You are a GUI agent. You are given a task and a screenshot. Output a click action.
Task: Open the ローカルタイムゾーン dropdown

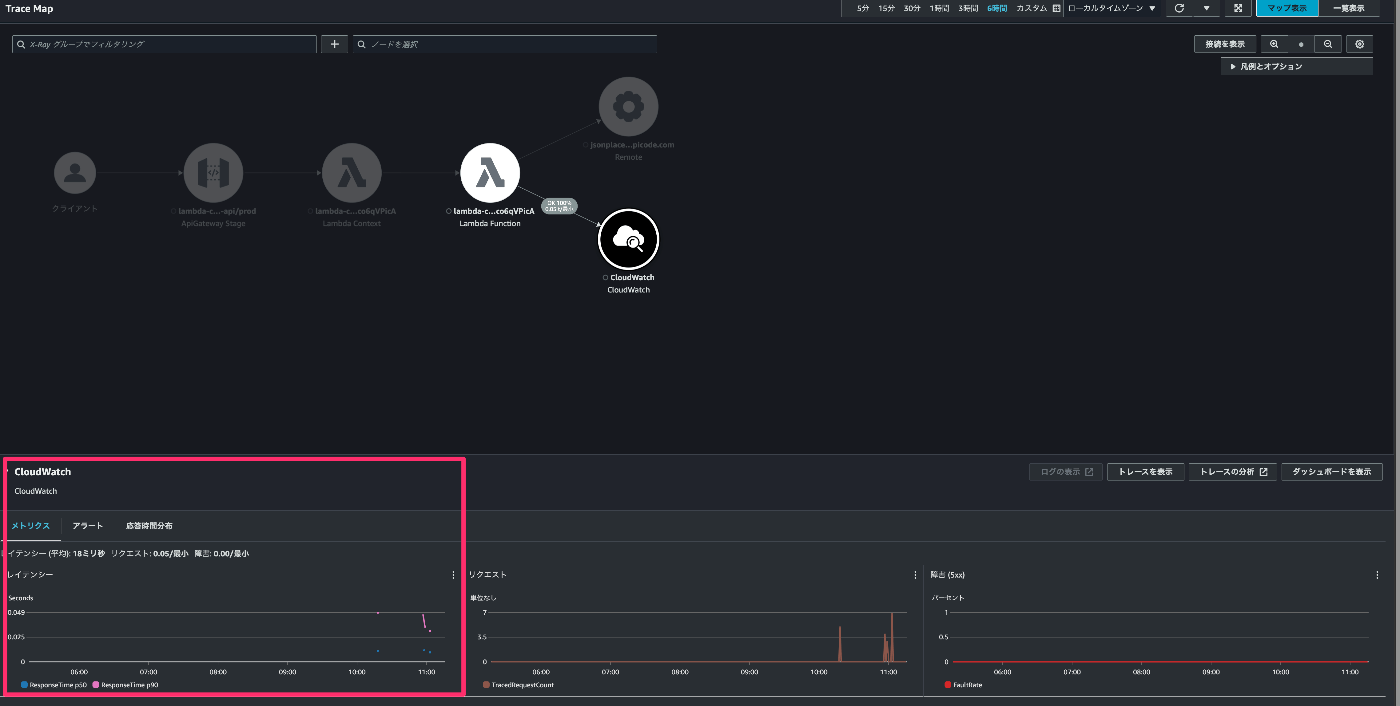coord(1111,8)
